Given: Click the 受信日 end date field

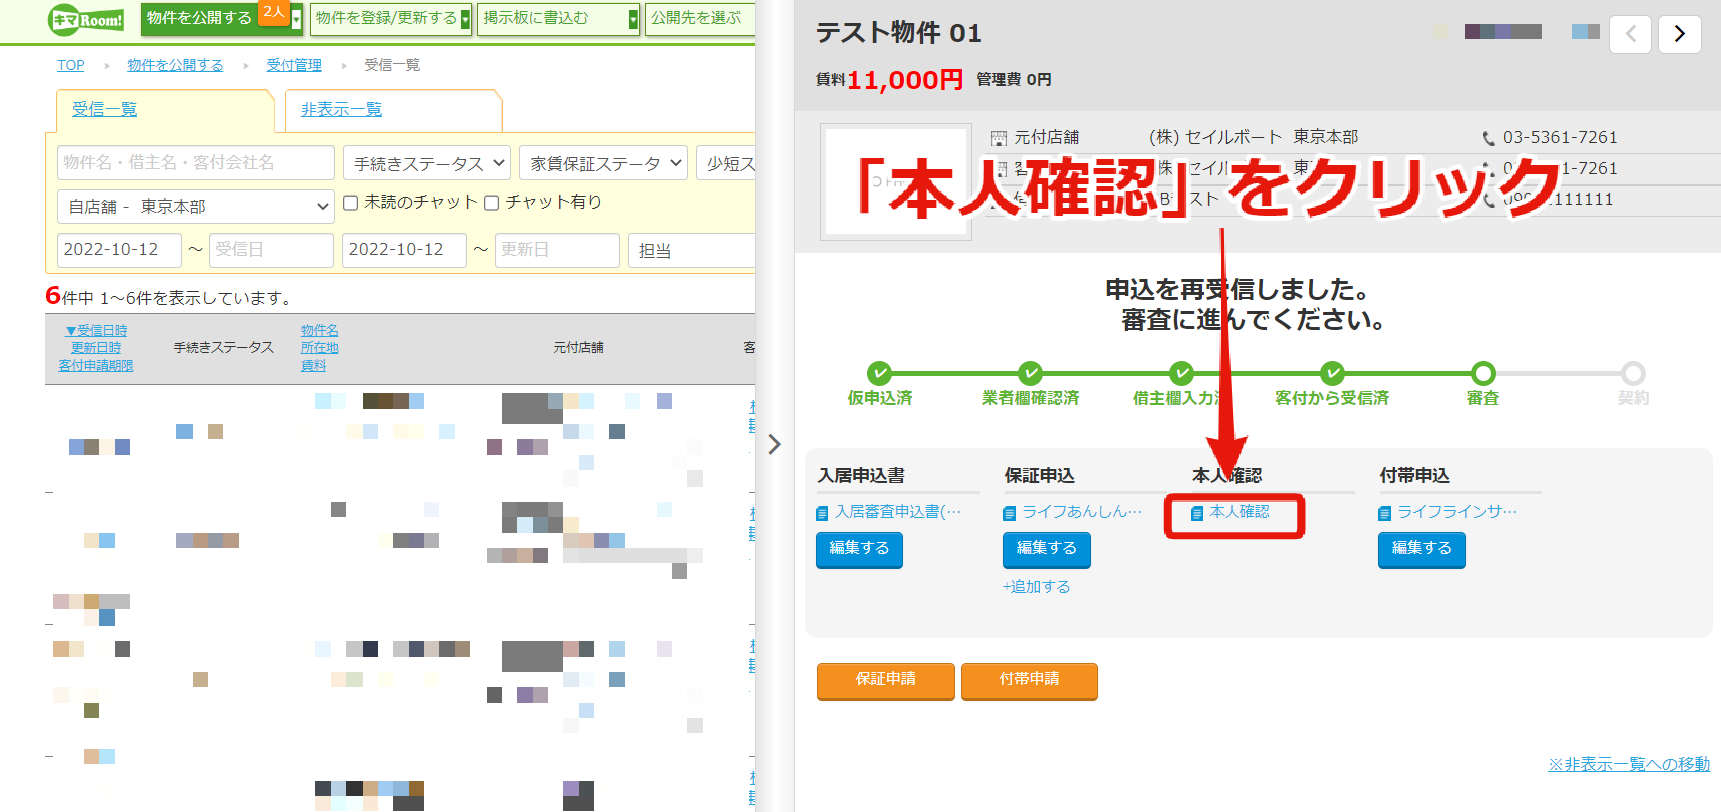Looking at the screenshot, I should (271, 250).
